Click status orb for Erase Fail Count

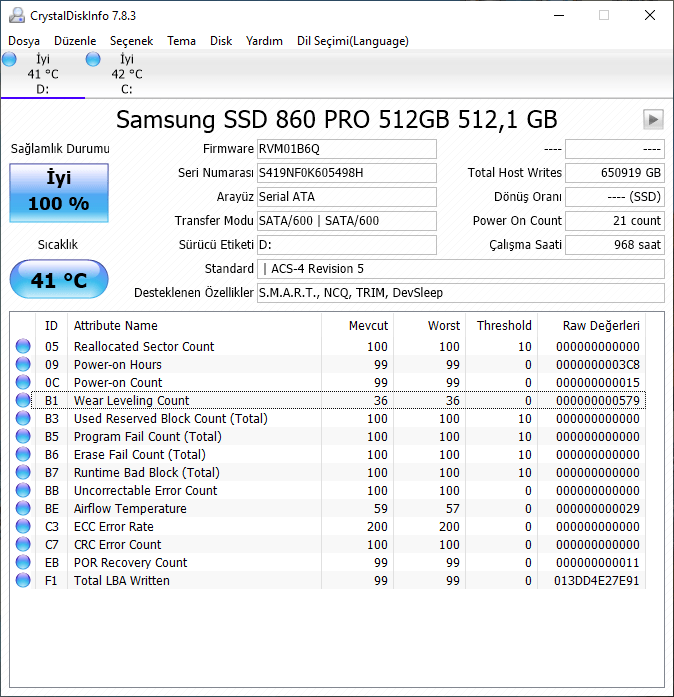tap(23, 454)
